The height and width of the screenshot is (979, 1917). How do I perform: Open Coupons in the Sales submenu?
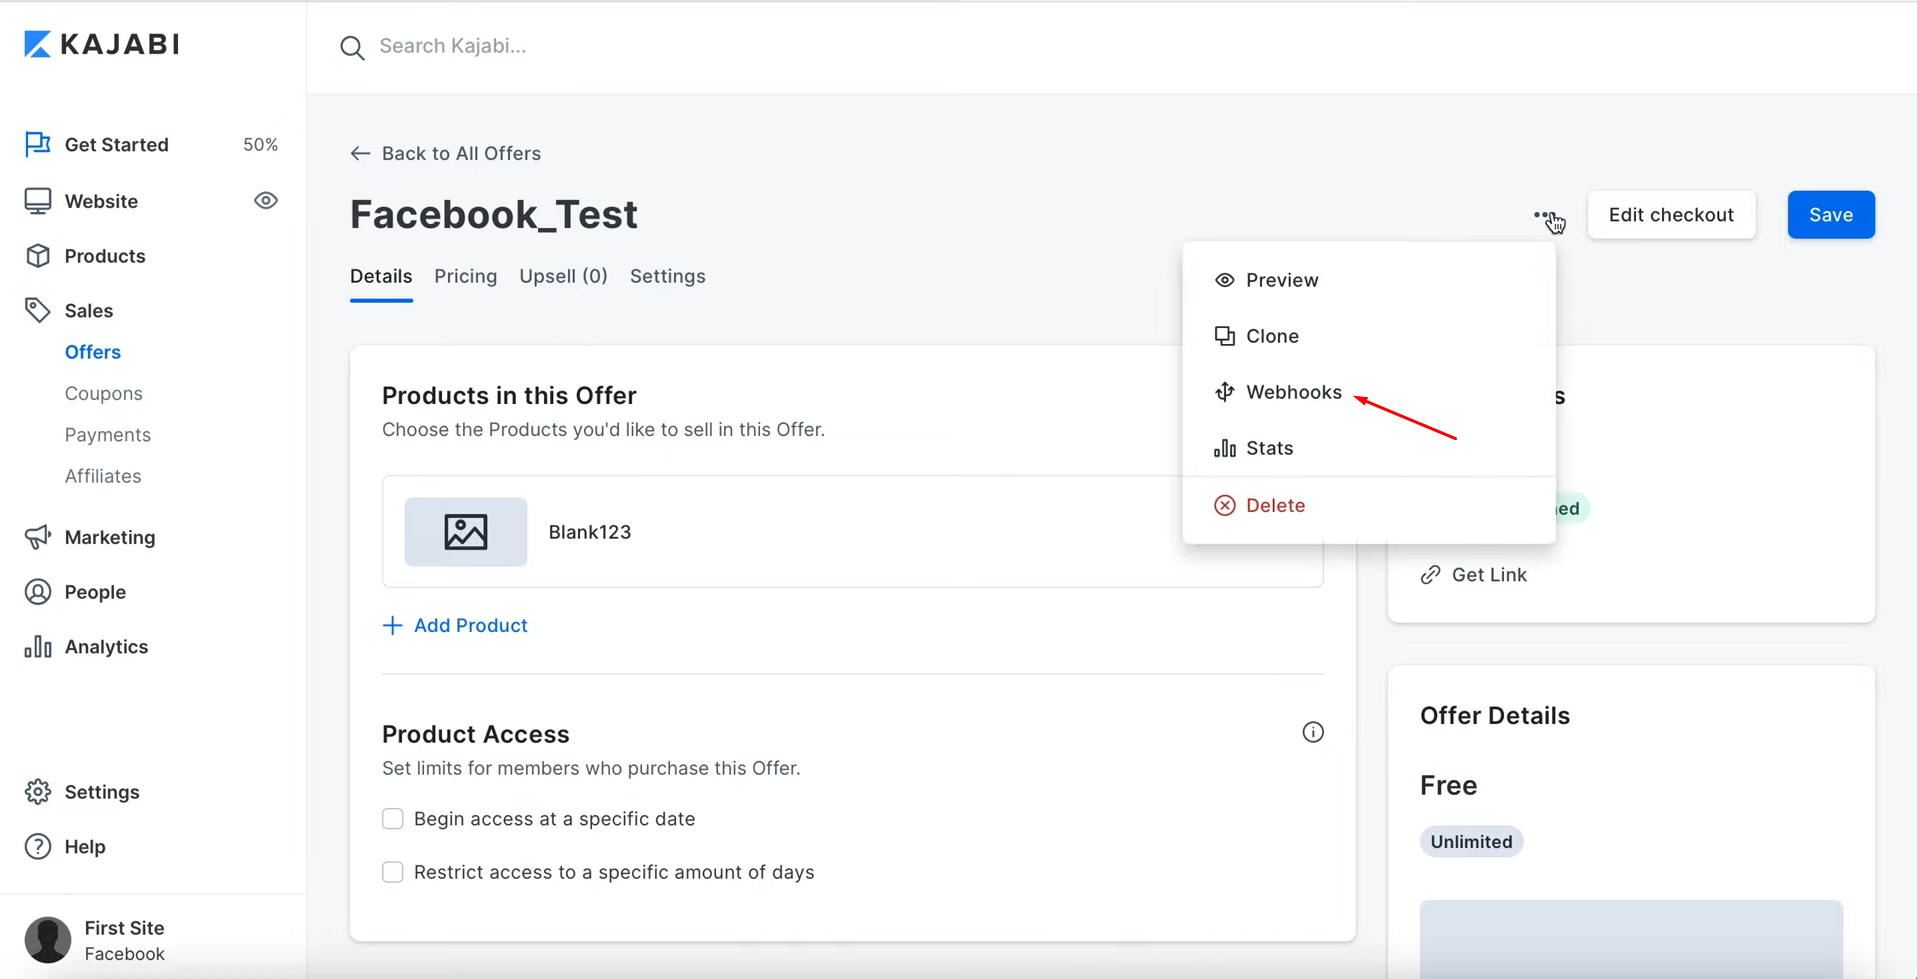[104, 393]
